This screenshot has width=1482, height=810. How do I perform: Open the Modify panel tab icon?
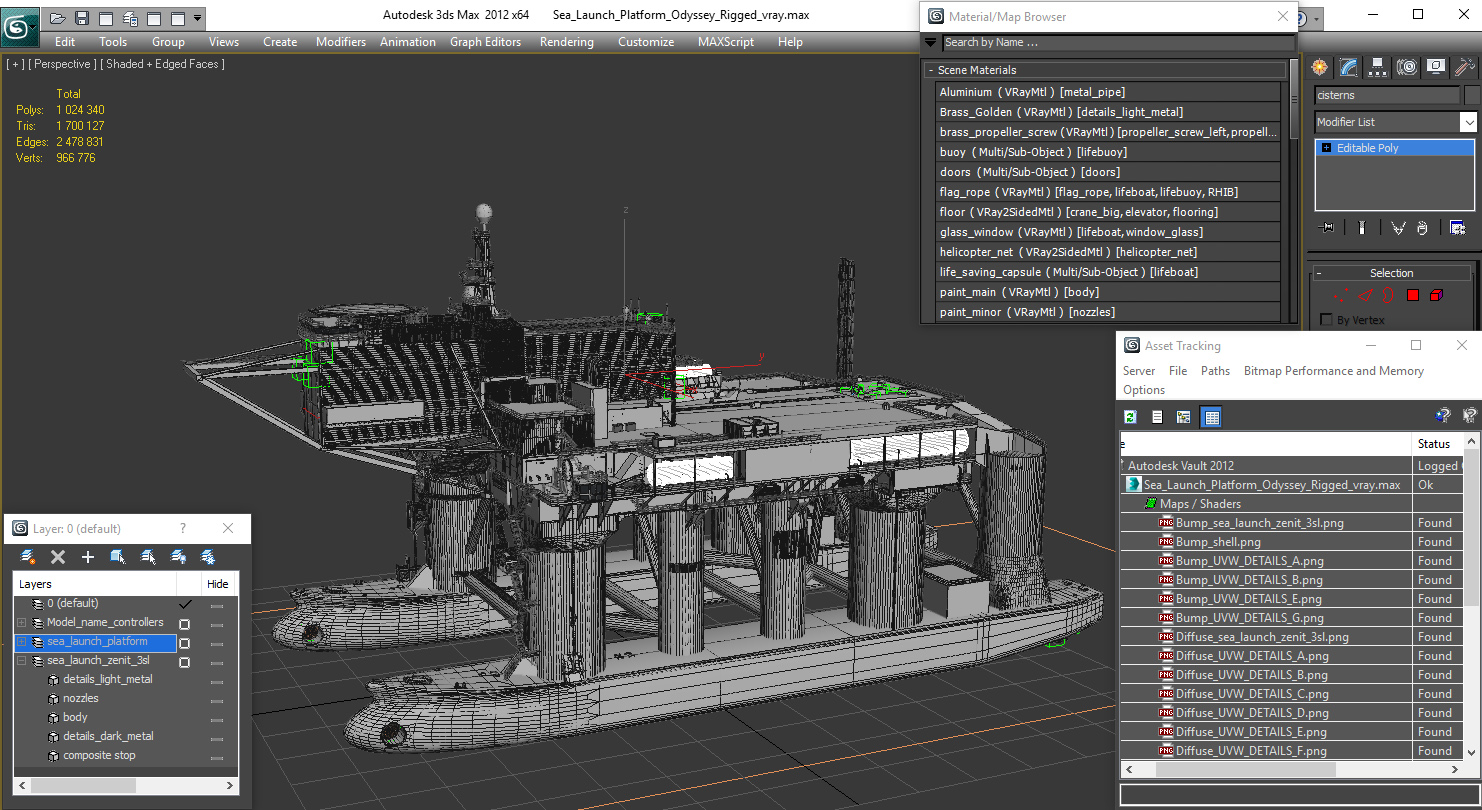click(1349, 67)
